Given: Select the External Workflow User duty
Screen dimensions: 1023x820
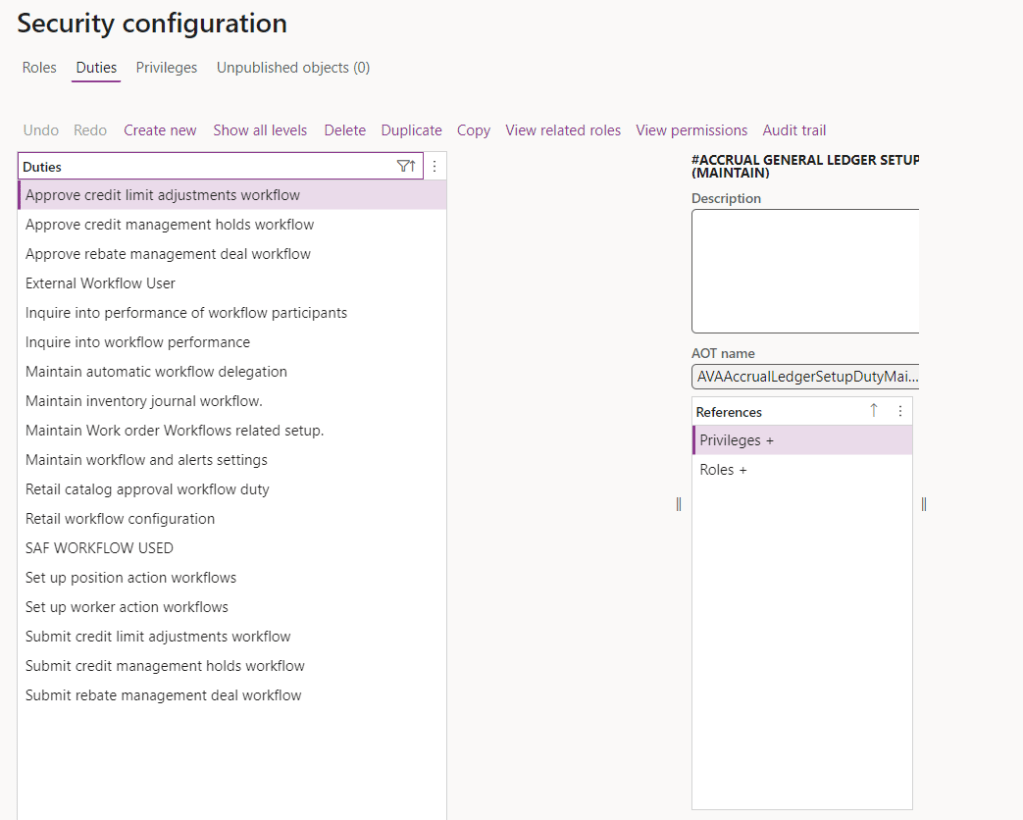Looking at the screenshot, I should click(x=100, y=283).
